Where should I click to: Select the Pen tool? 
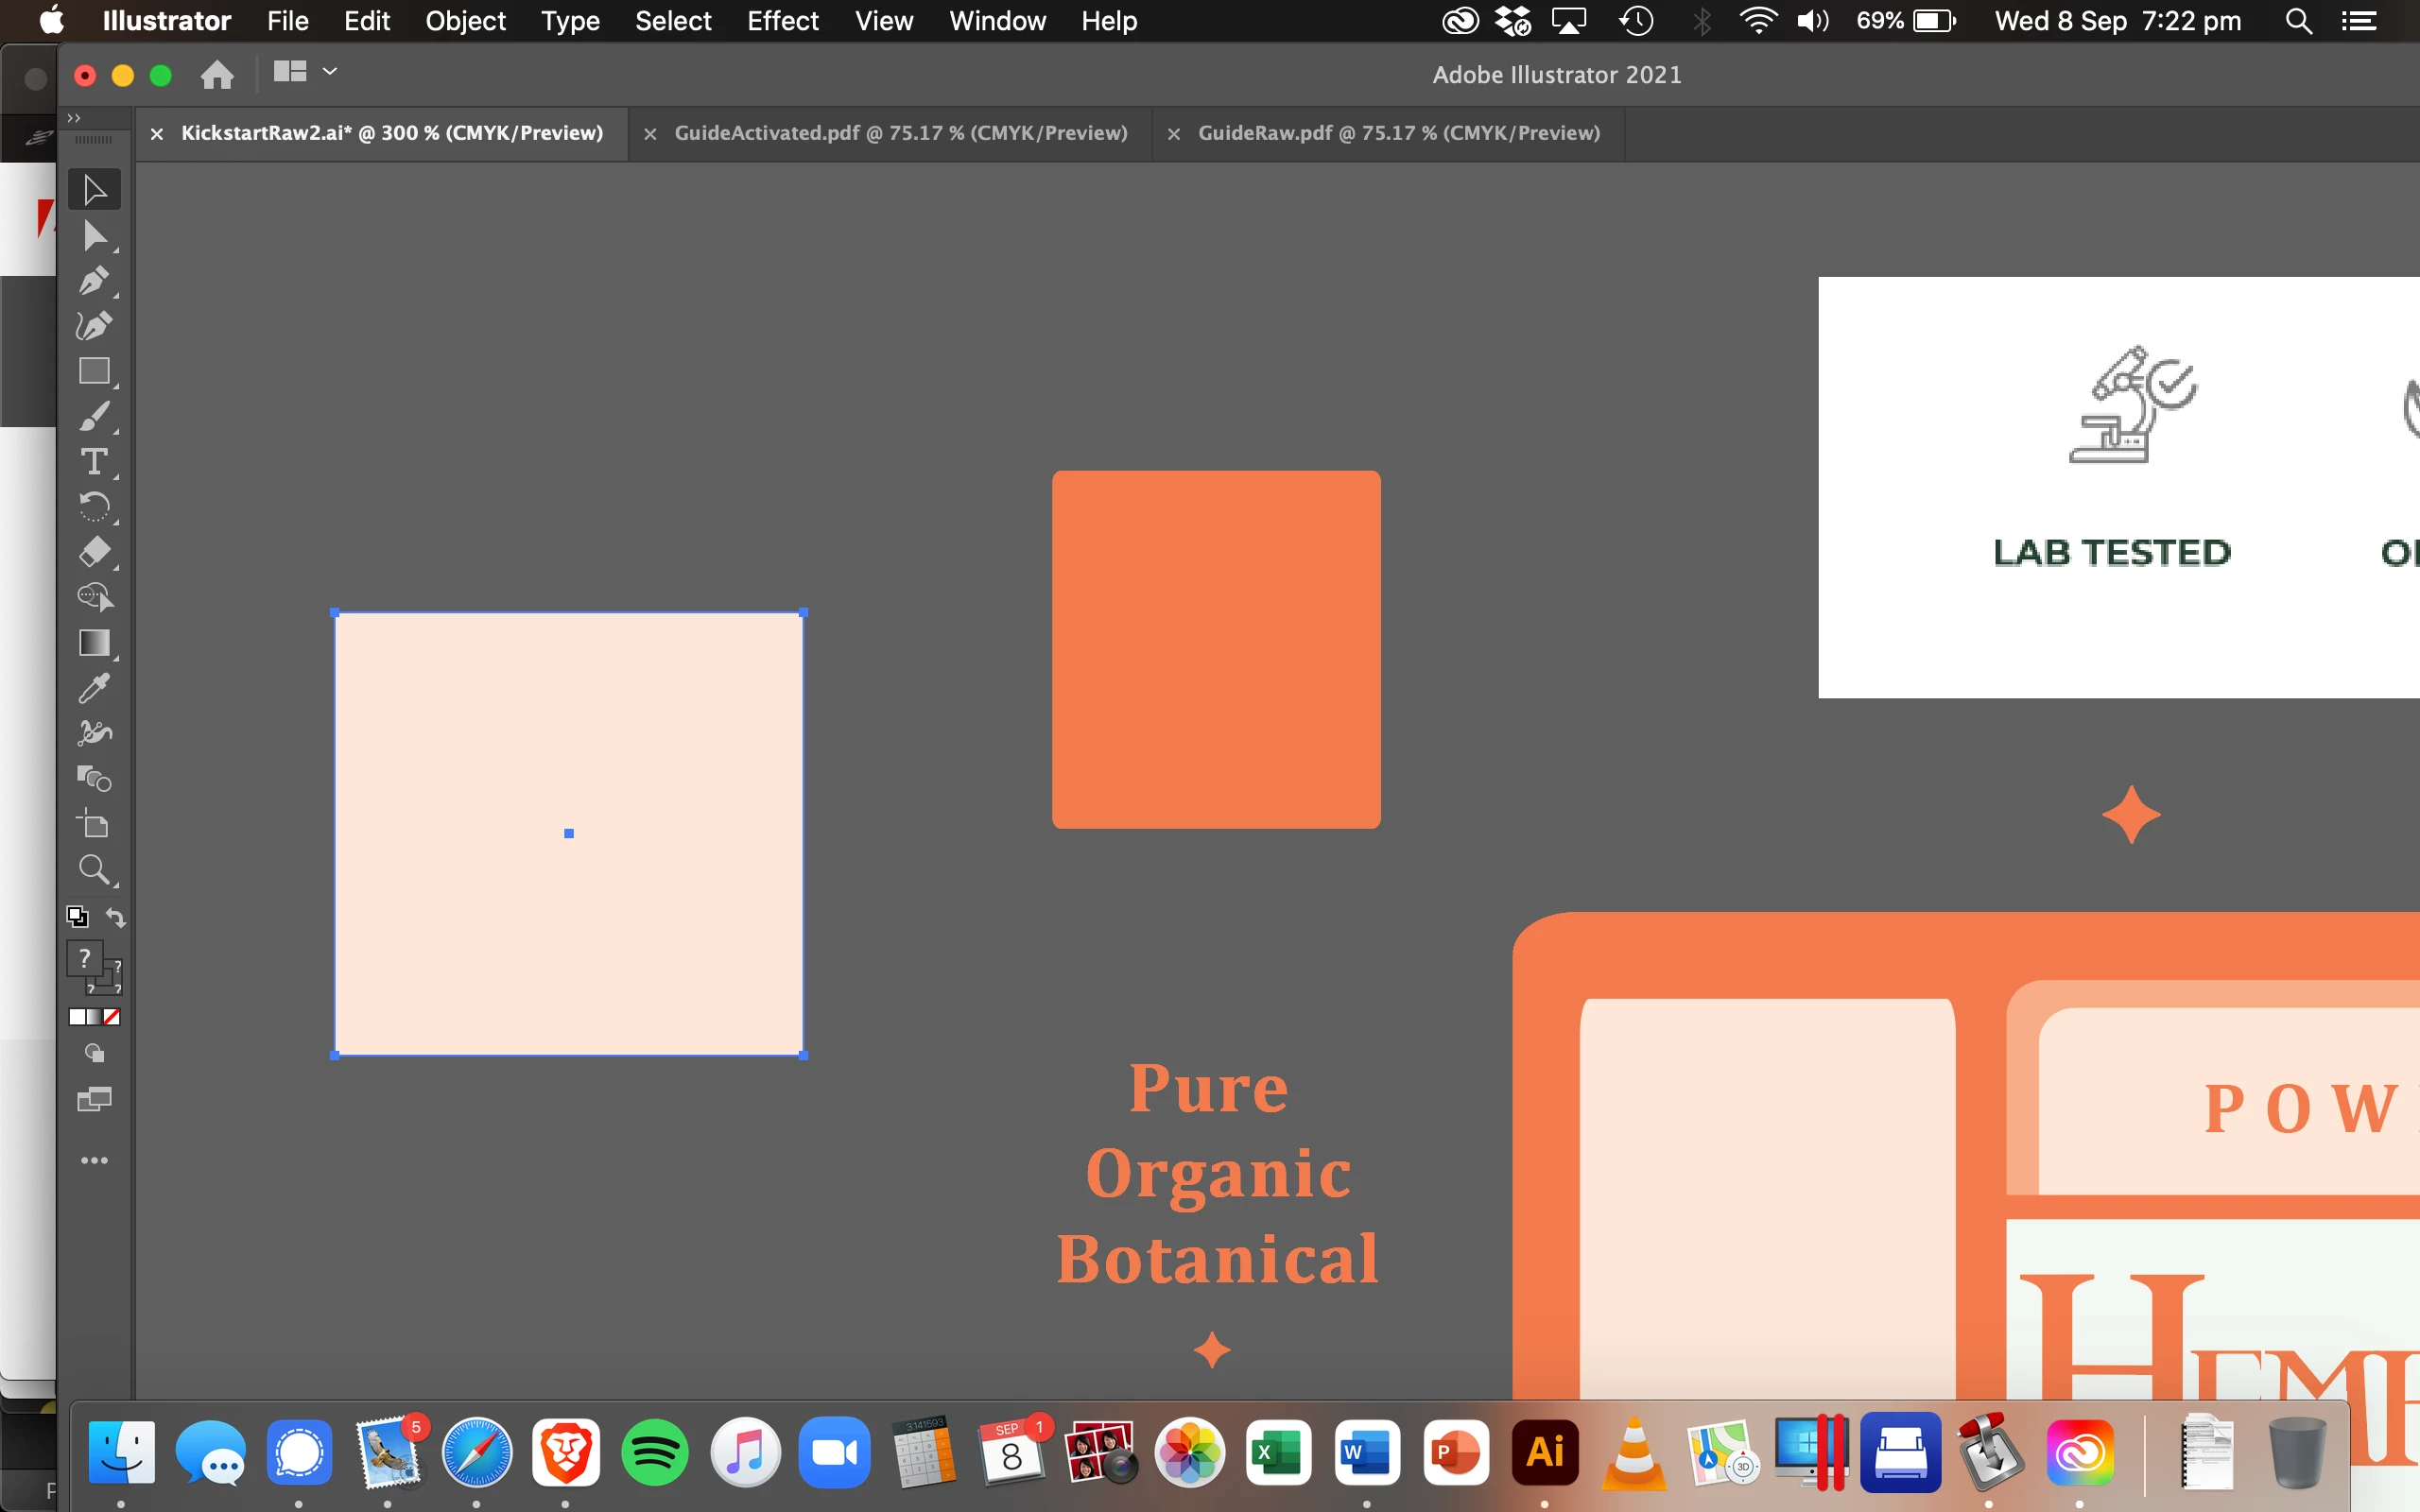[94, 281]
